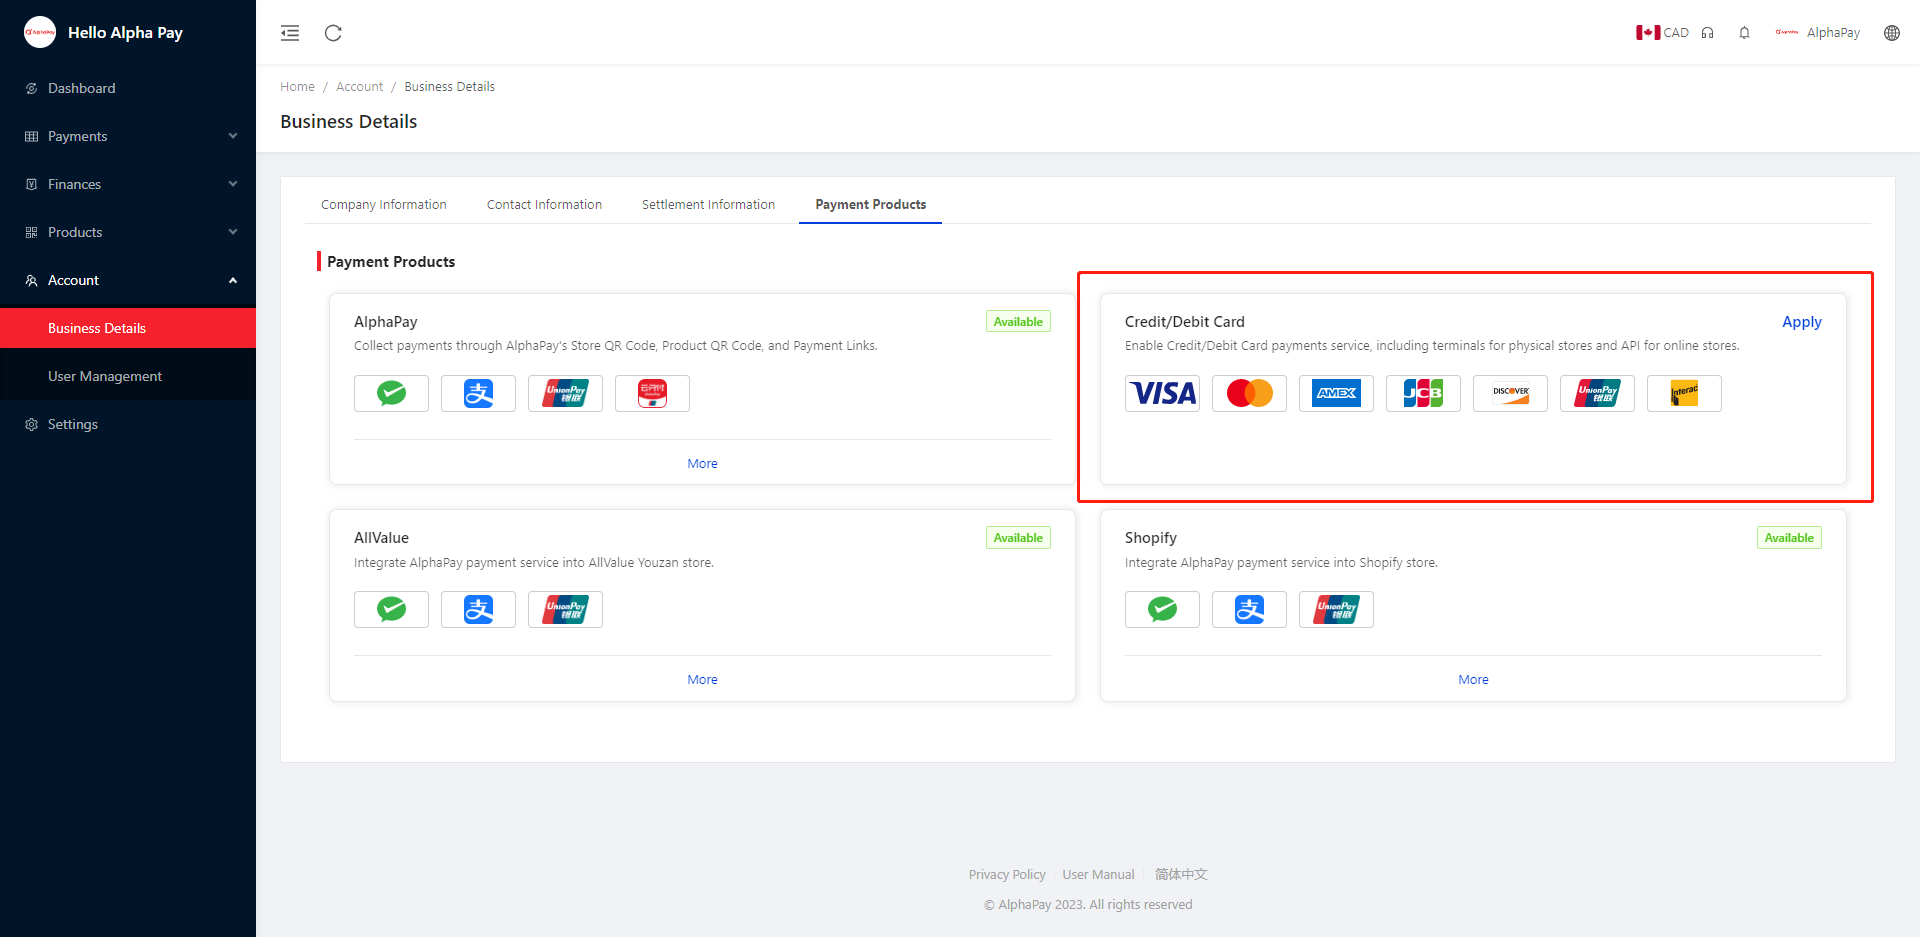Click the sidebar collapse menu icon

[x=290, y=33]
